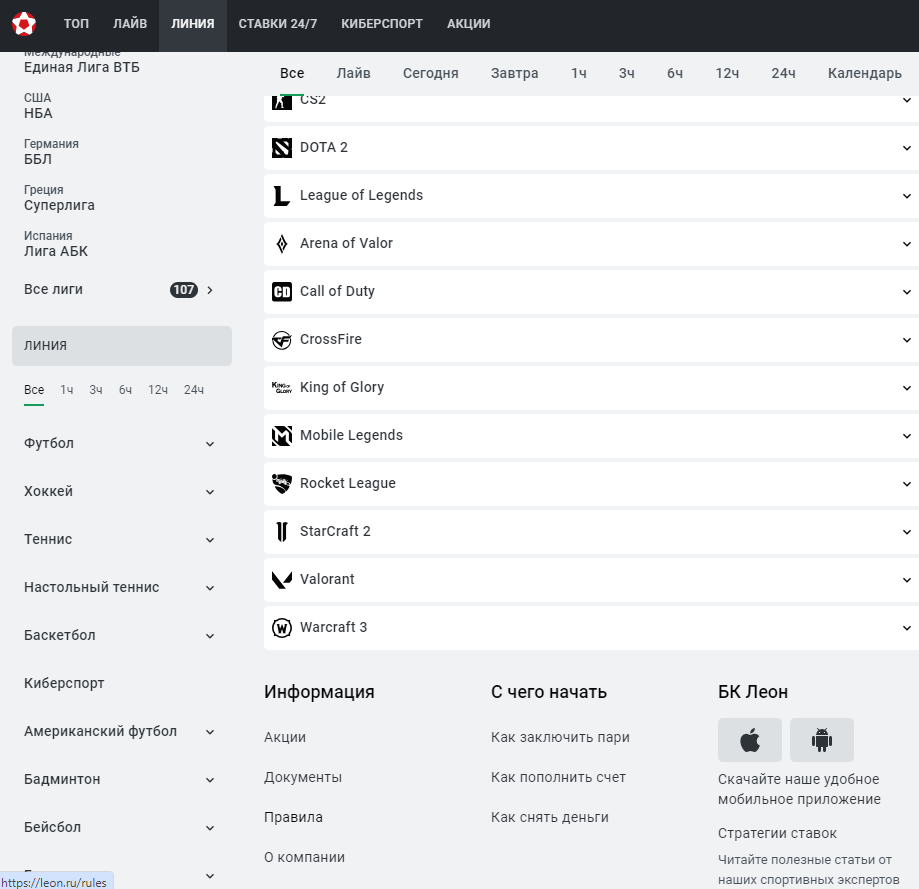Image resolution: width=919 pixels, height=889 pixels.
Task: Click the Mobile Legends icon
Action: tap(282, 436)
